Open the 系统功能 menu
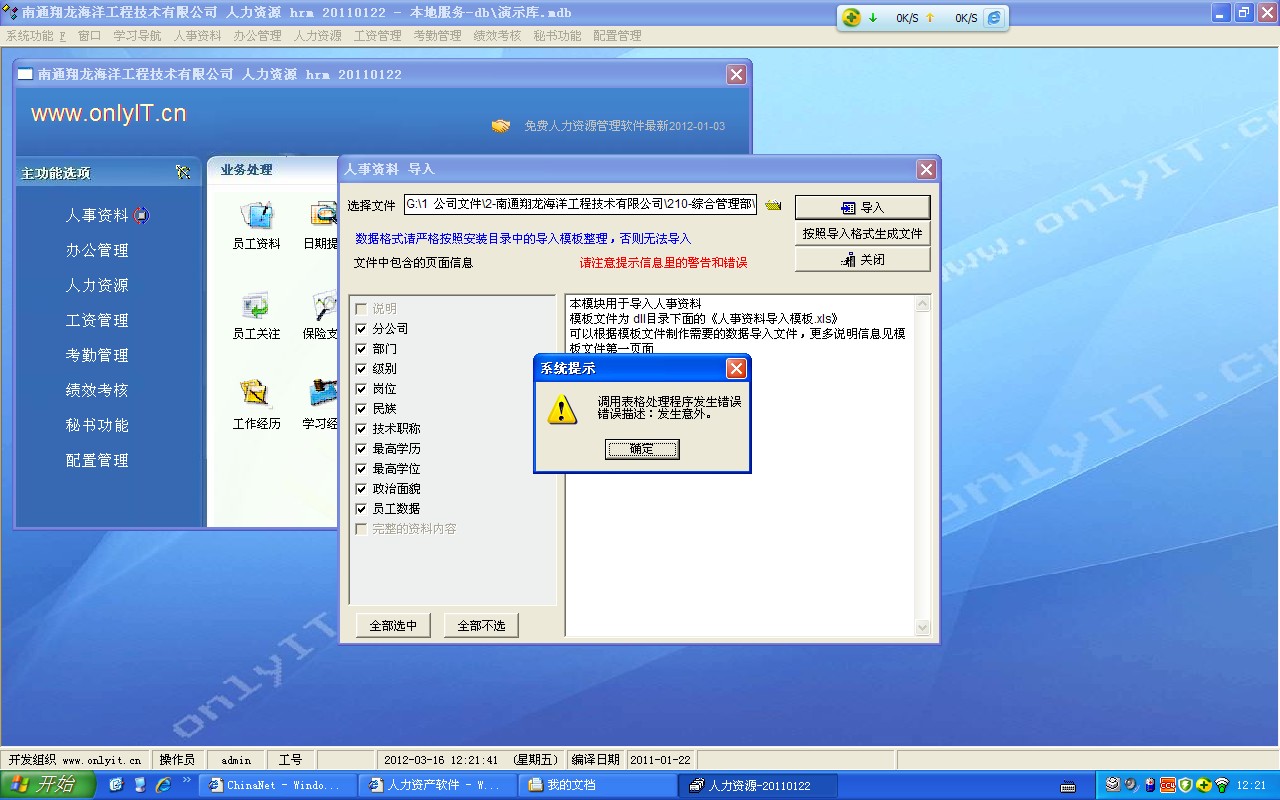The height and width of the screenshot is (800, 1280). point(34,35)
